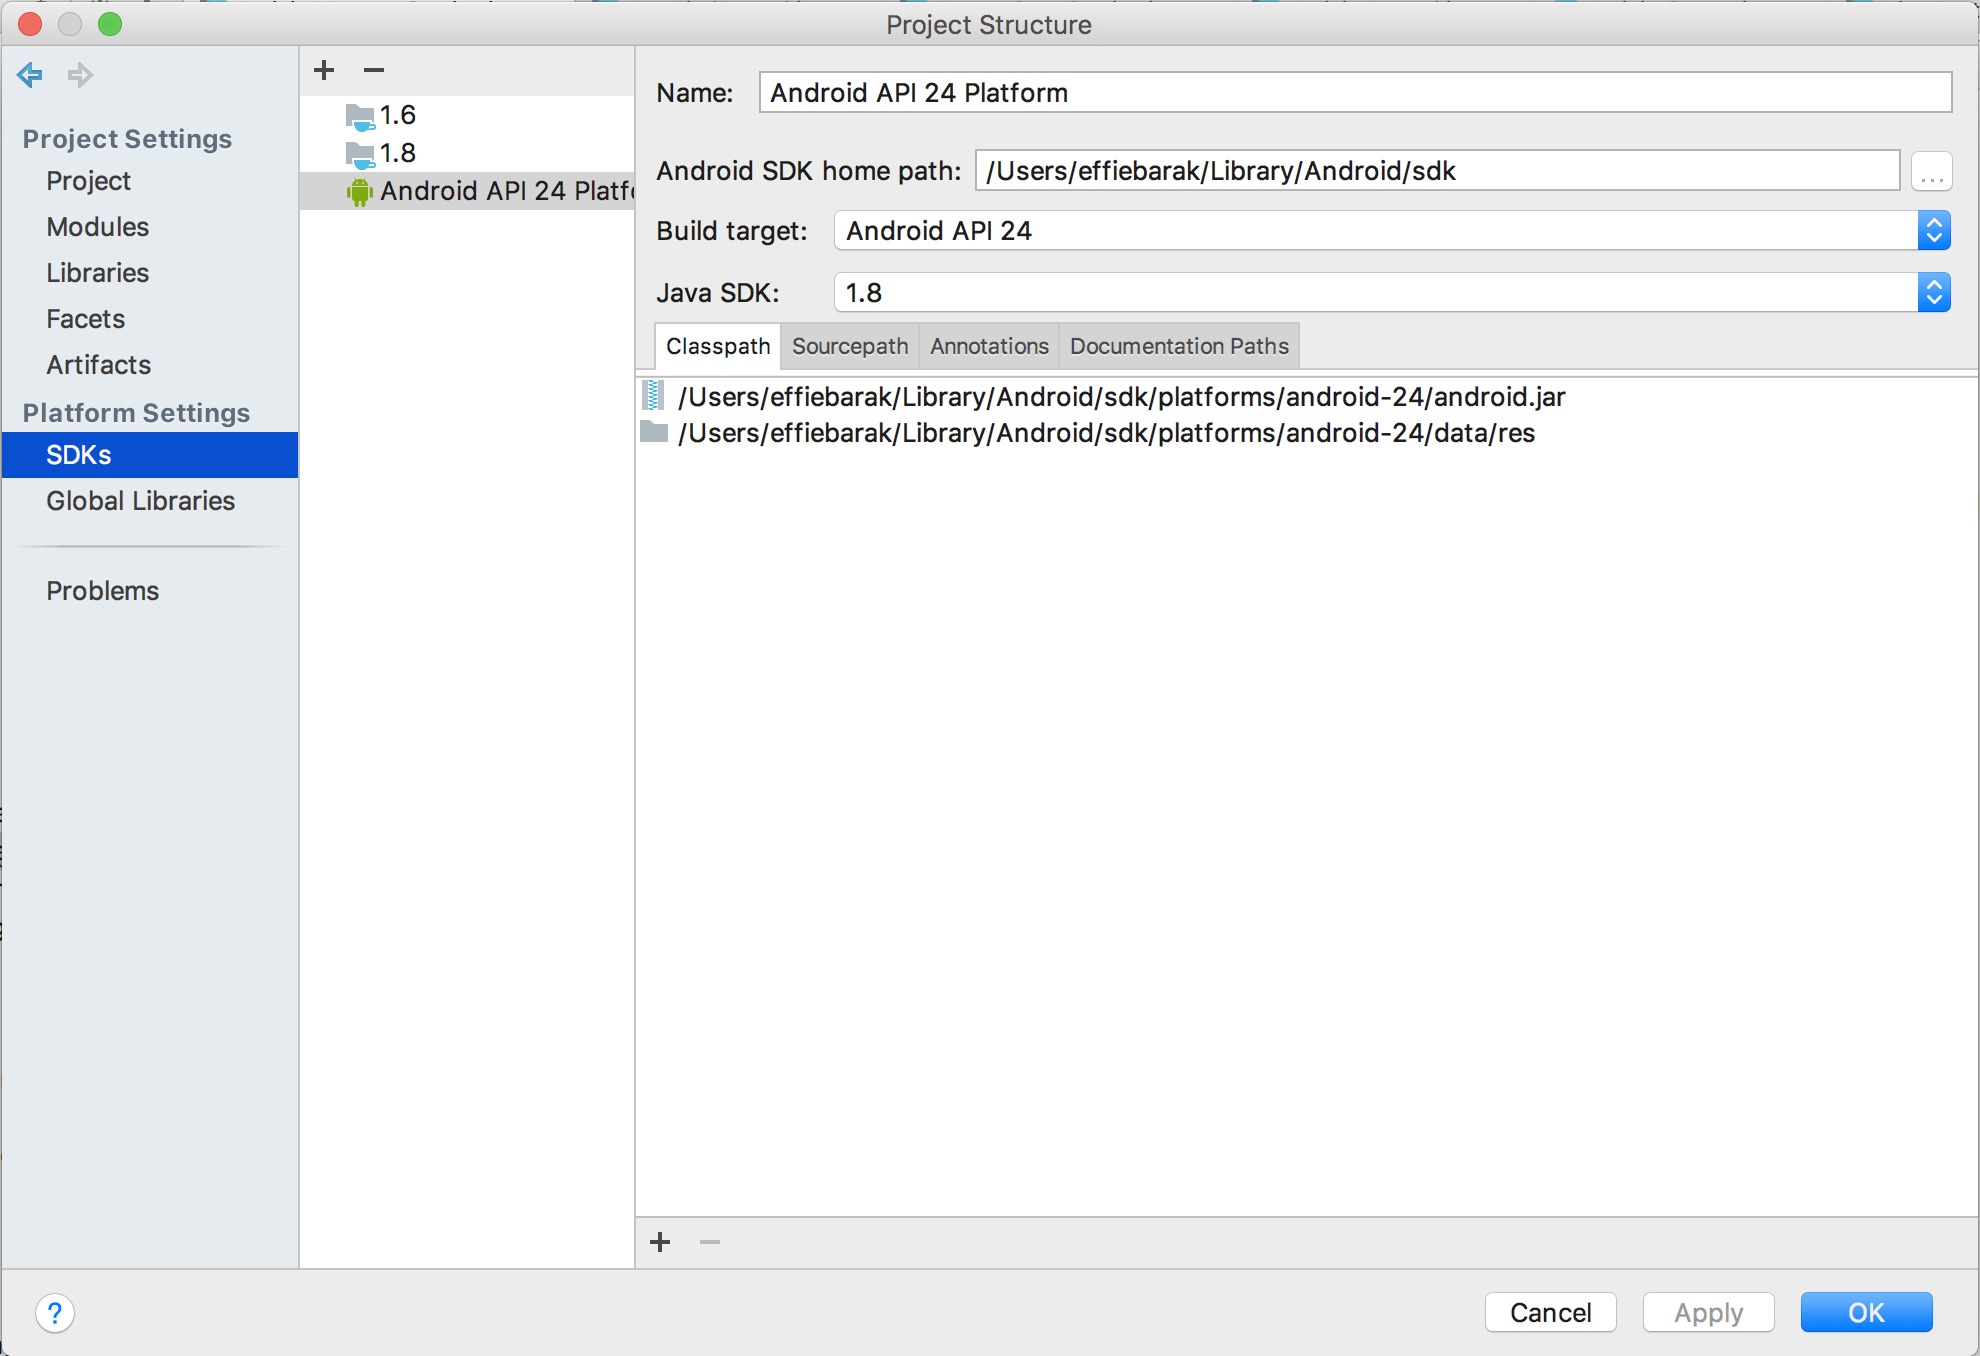Click the data/res folder icon
The image size is (1980, 1356).
654,432
